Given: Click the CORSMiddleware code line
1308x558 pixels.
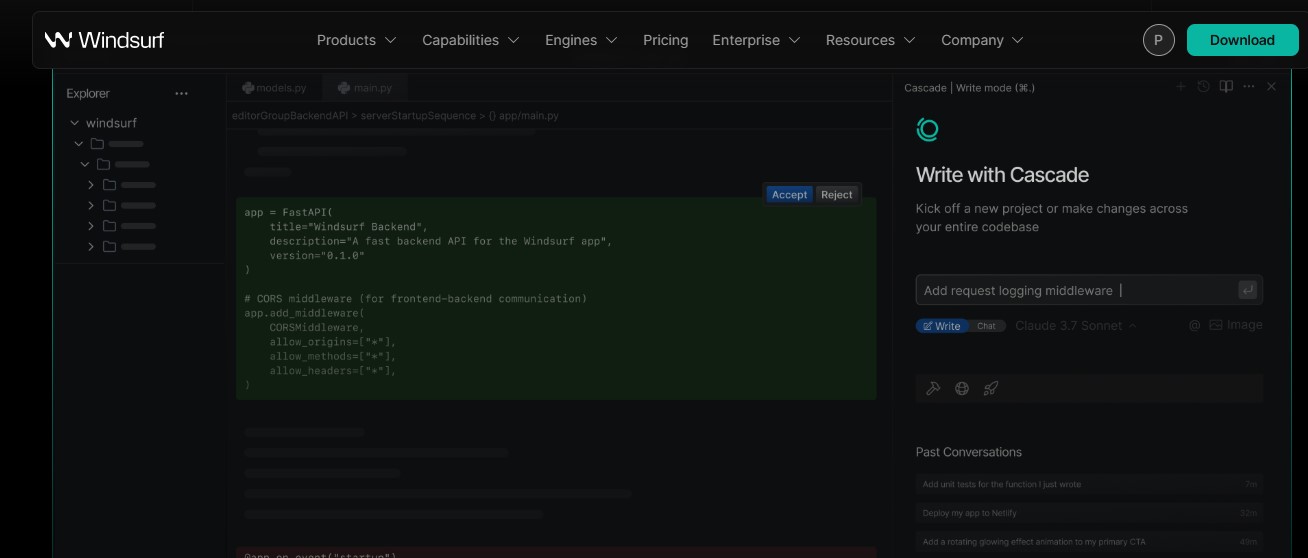Looking at the screenshot, I should point(317,327).
